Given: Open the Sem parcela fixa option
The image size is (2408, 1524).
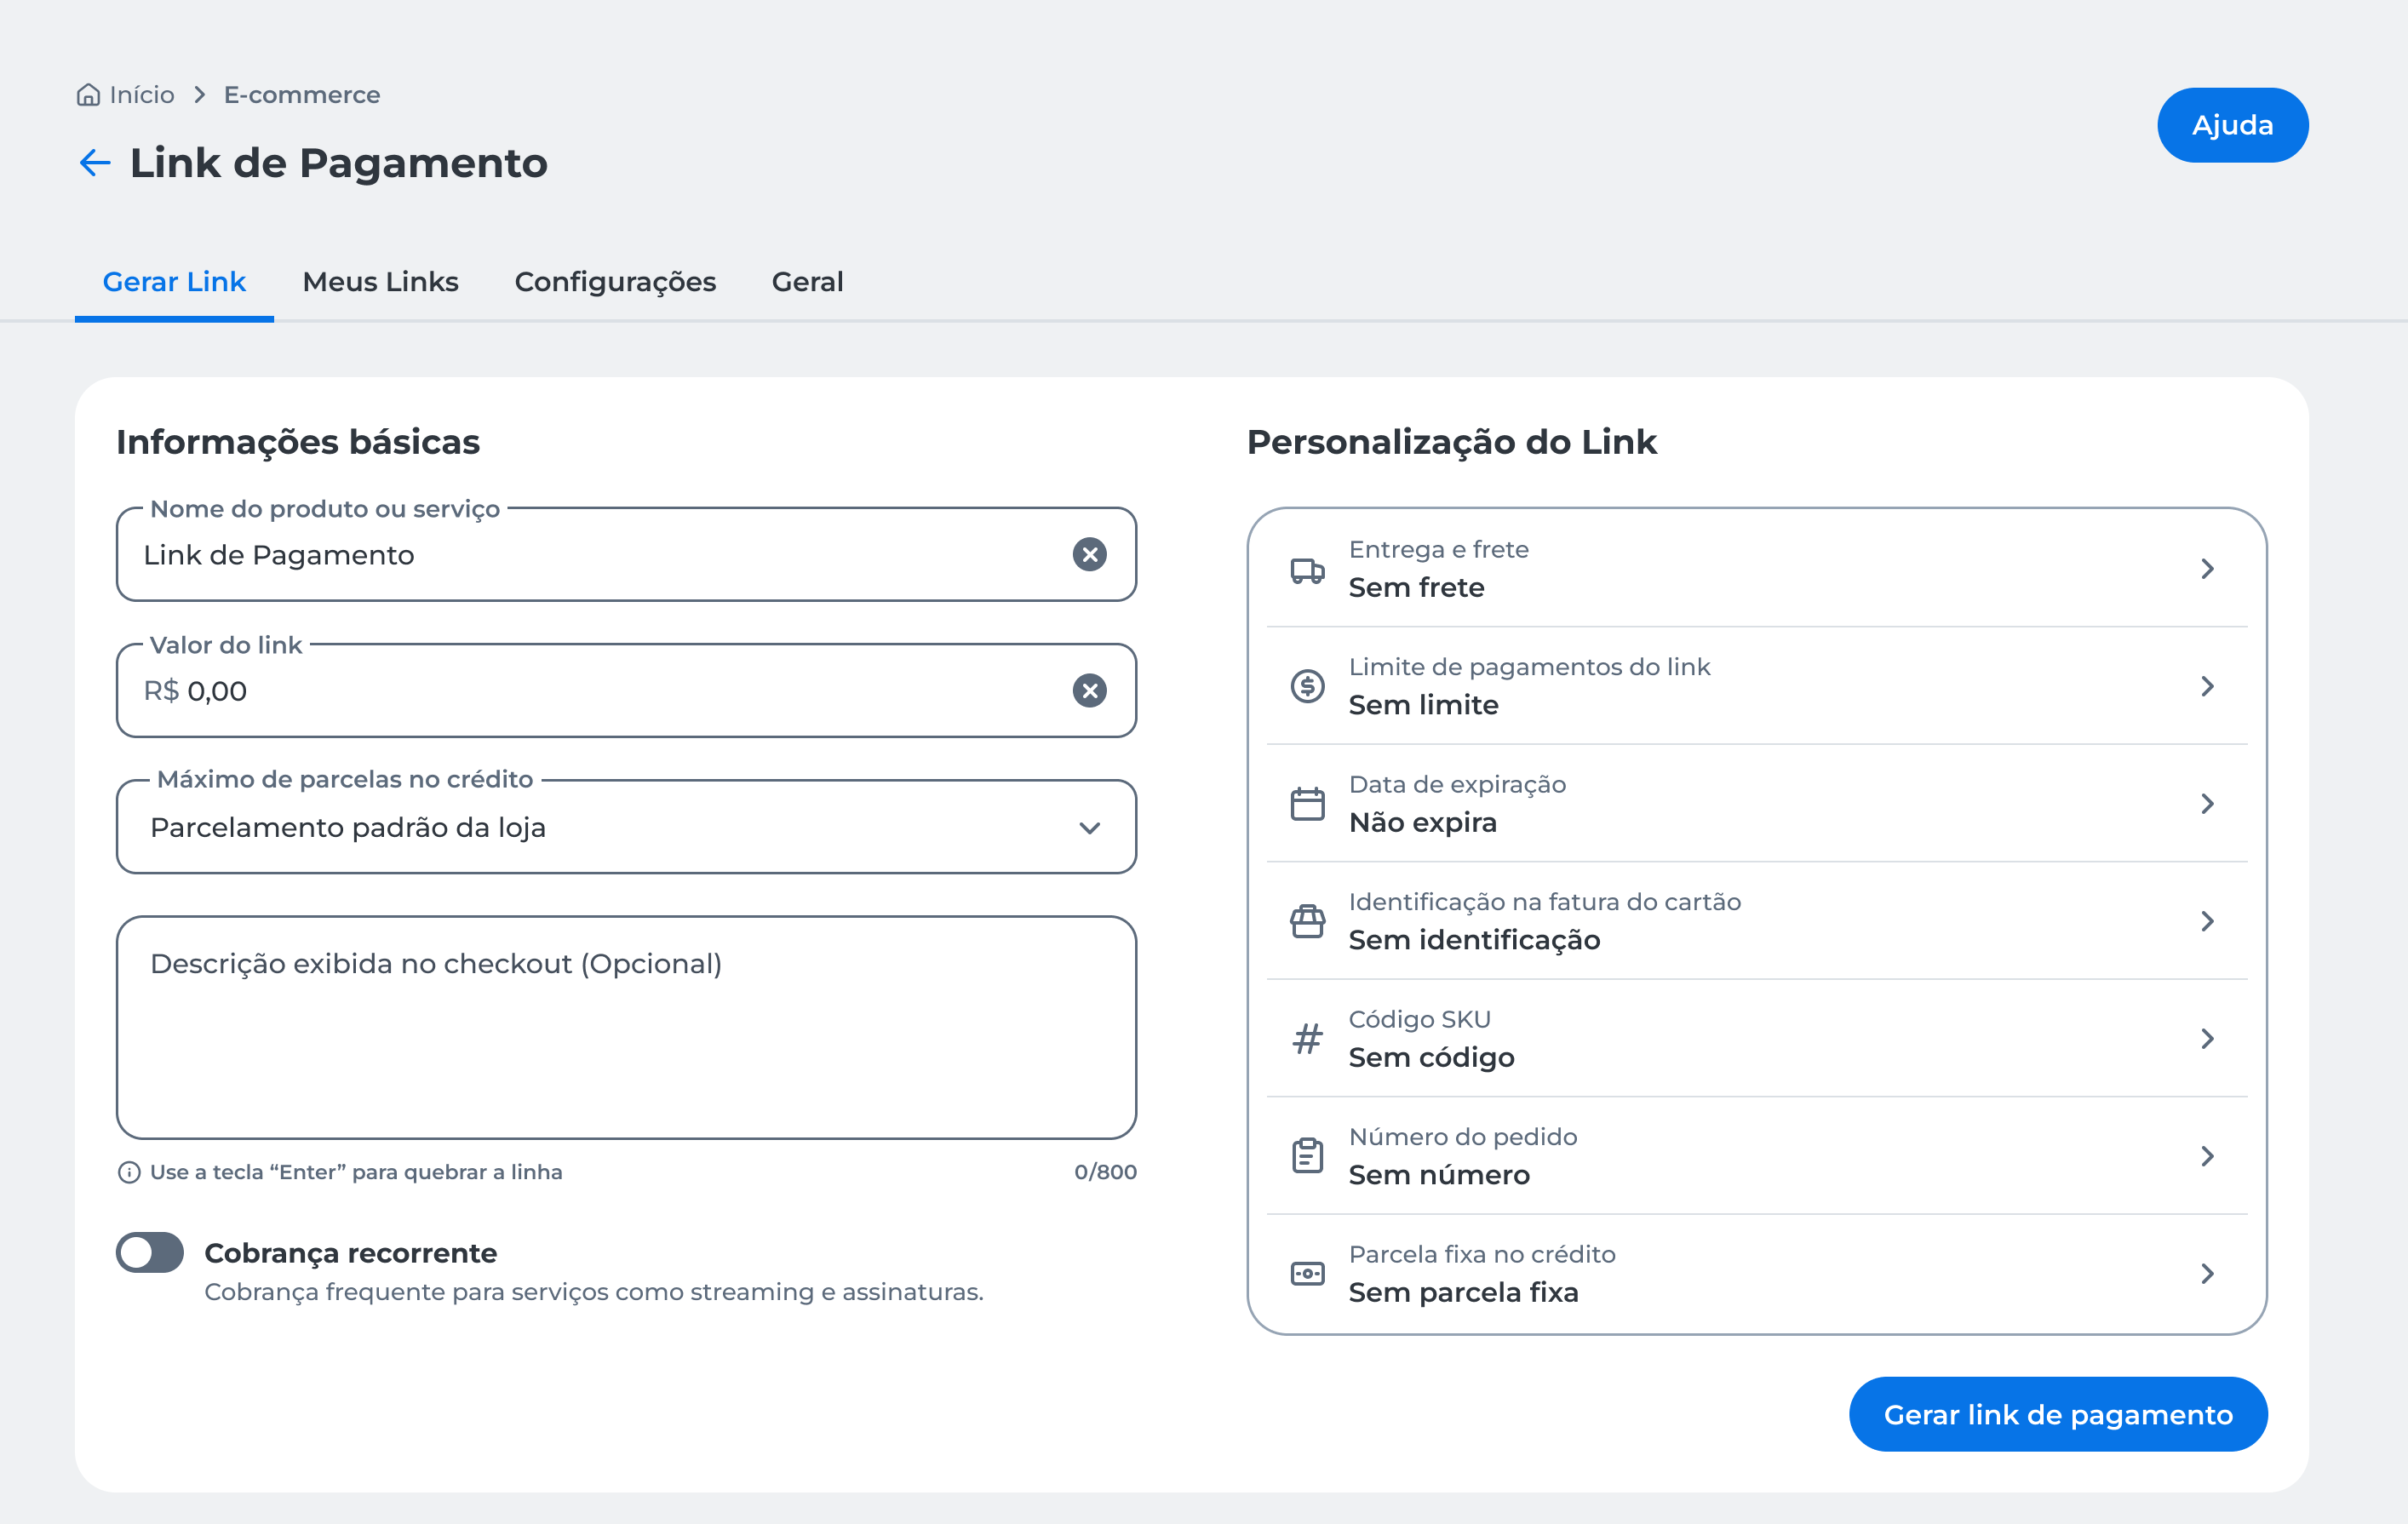Looking at the screenshot, I should [1756, 1273].
